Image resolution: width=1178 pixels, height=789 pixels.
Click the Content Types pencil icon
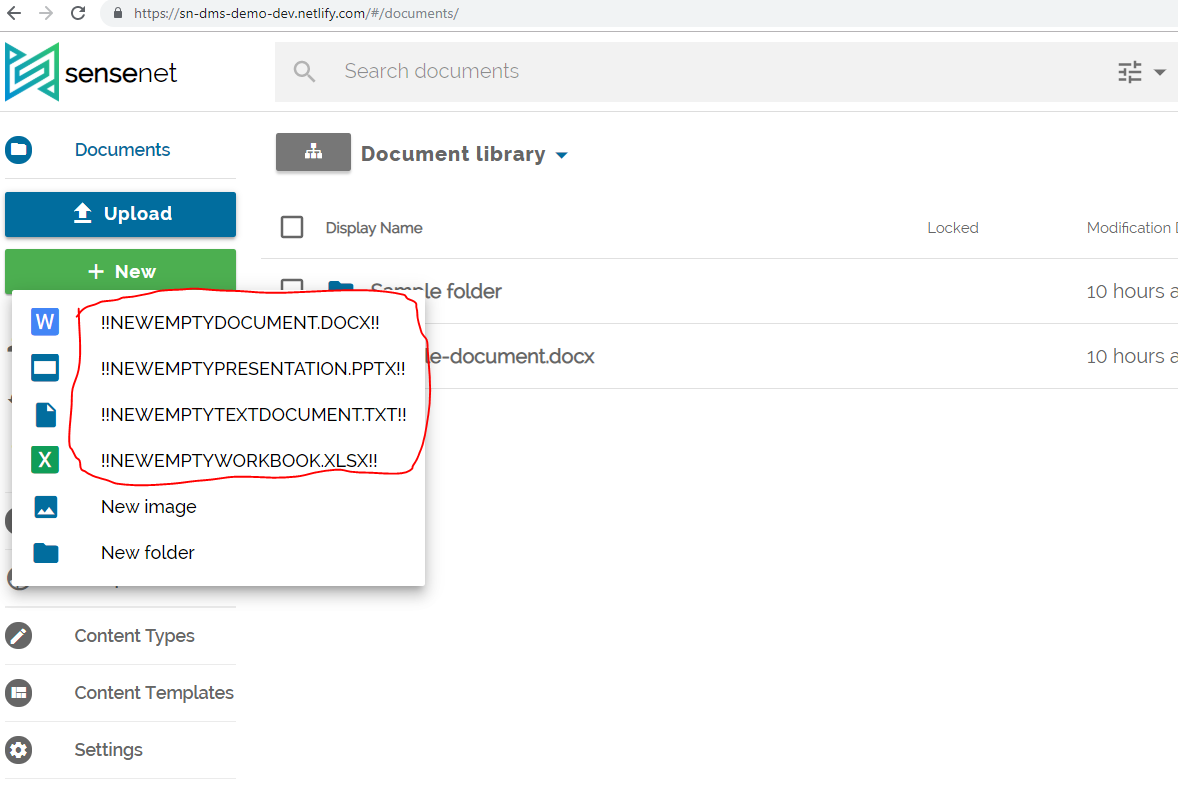click(x=18, y=635)
